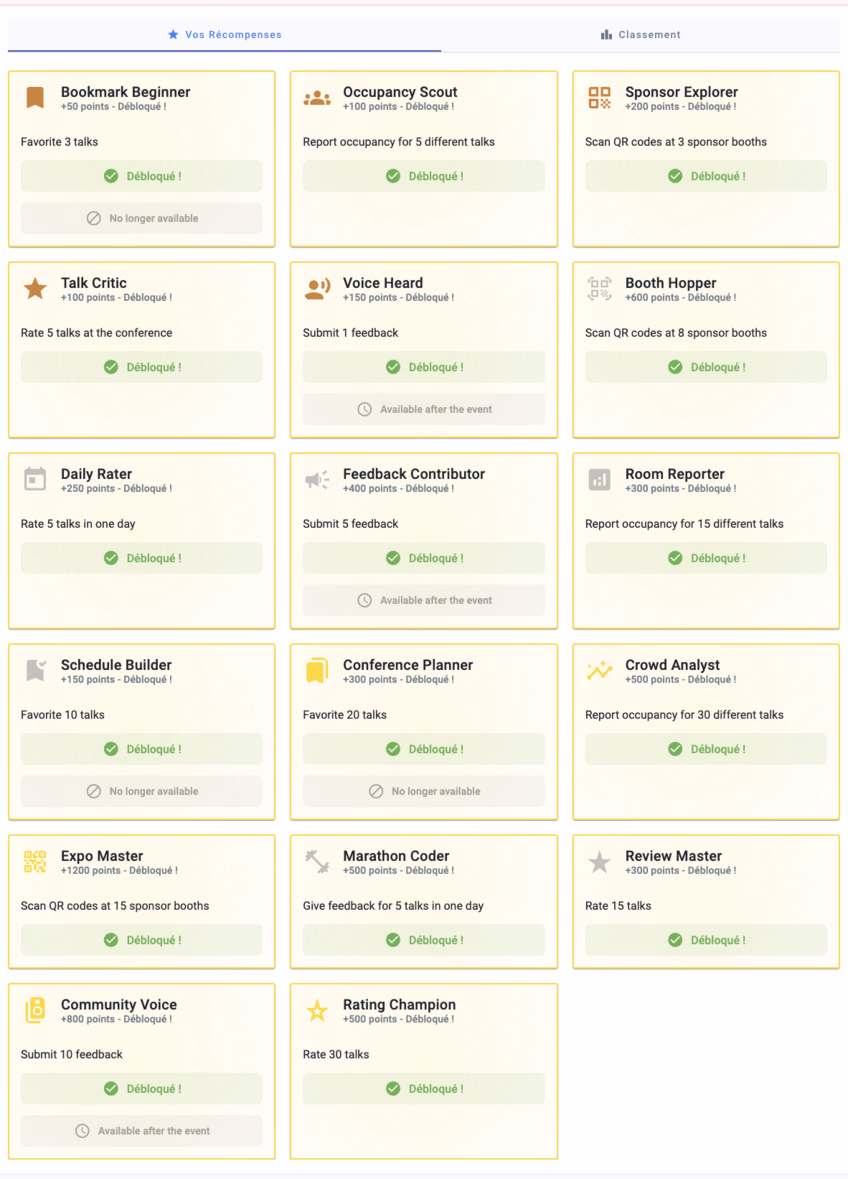The width and height of the screenshot is (848, 1179).
Task: Click the Room Reporter chart icon
Action: click(599, 480)
